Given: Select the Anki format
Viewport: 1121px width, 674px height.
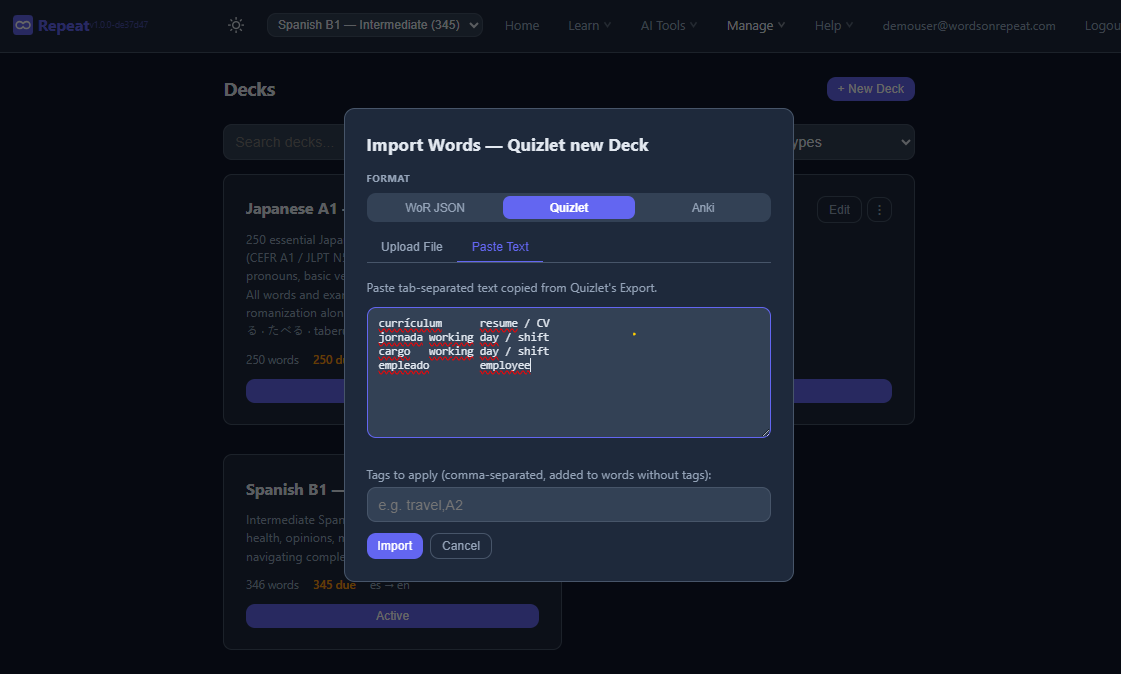Looking at the screenshot, I should coord(703,207).
